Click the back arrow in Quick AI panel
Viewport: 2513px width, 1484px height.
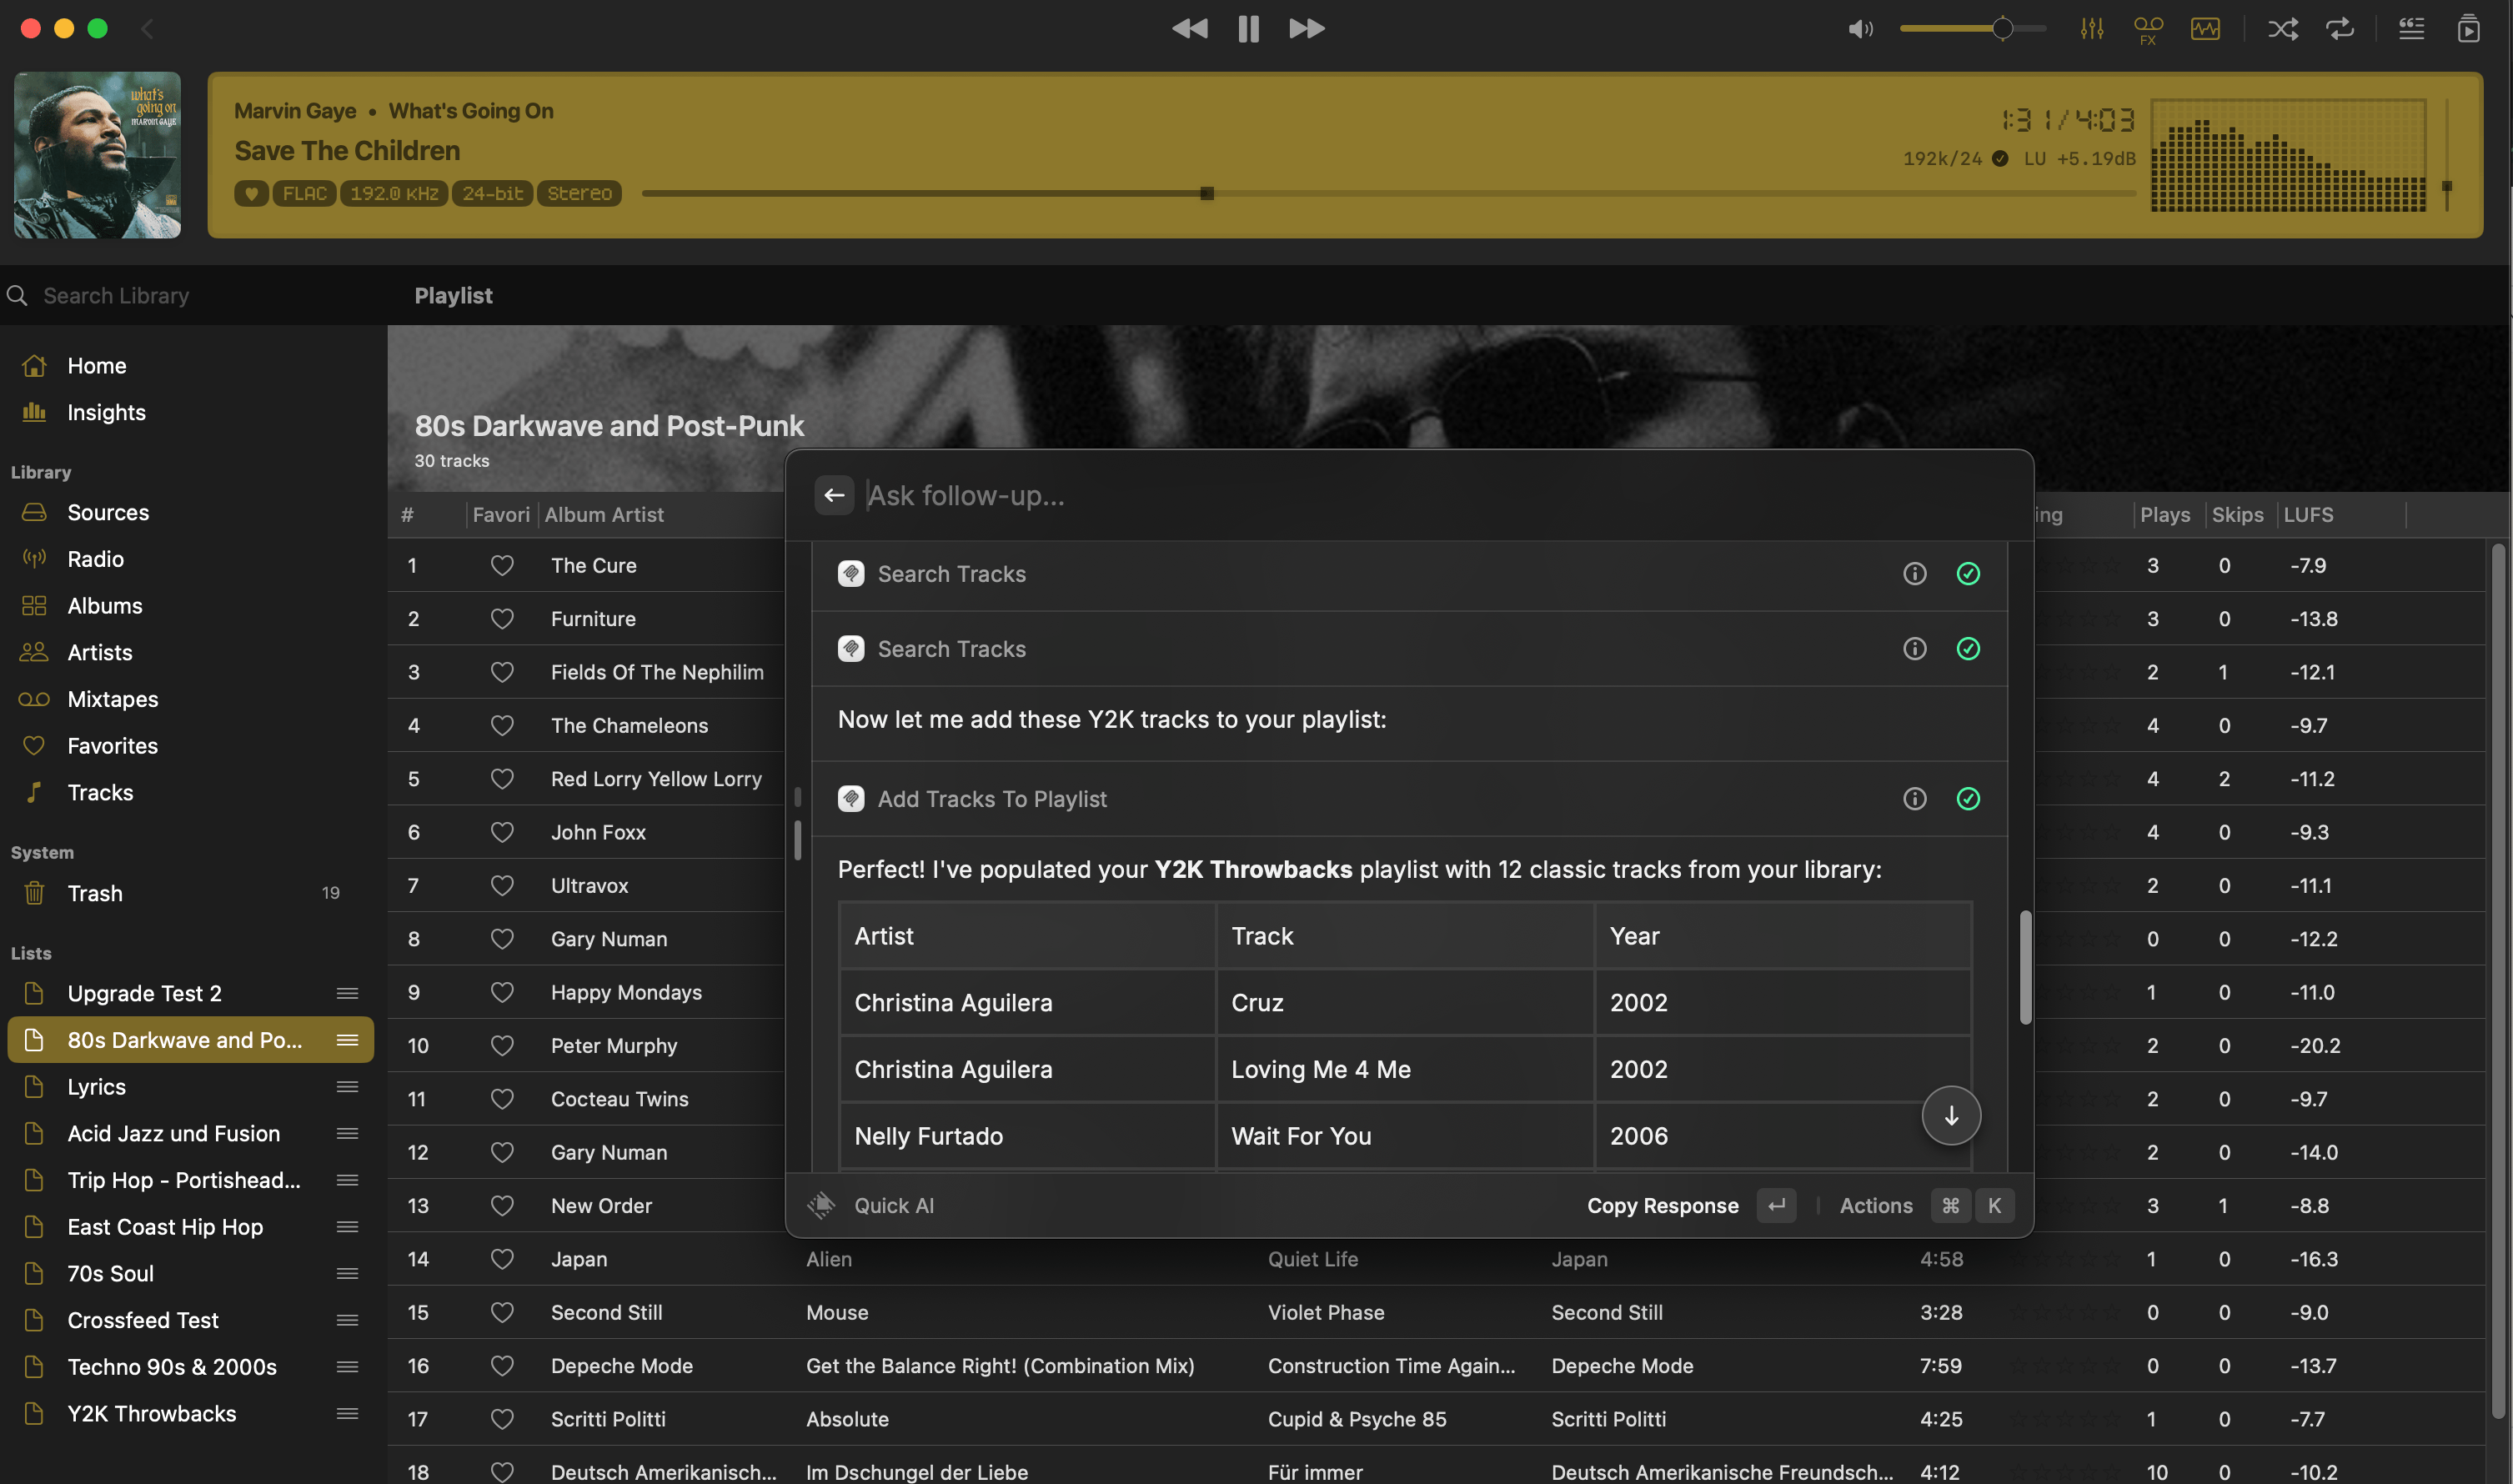tap(834, 495)
